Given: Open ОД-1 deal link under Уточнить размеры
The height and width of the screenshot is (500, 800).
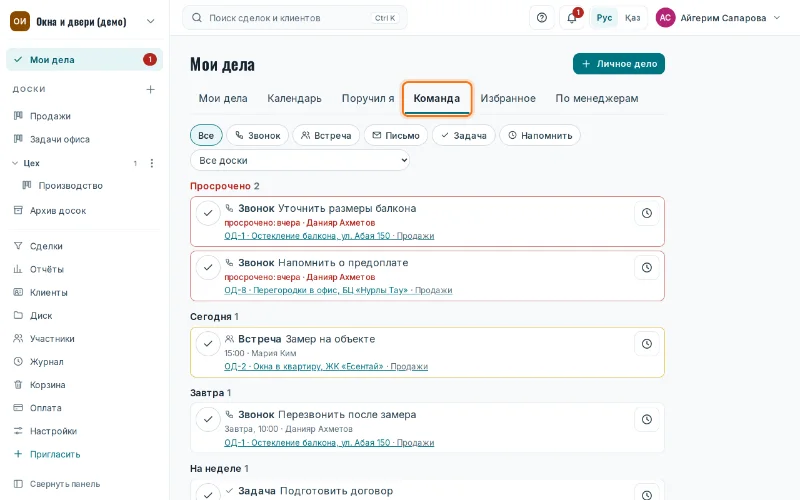Looking at the screenshot, I should (329, 236).
